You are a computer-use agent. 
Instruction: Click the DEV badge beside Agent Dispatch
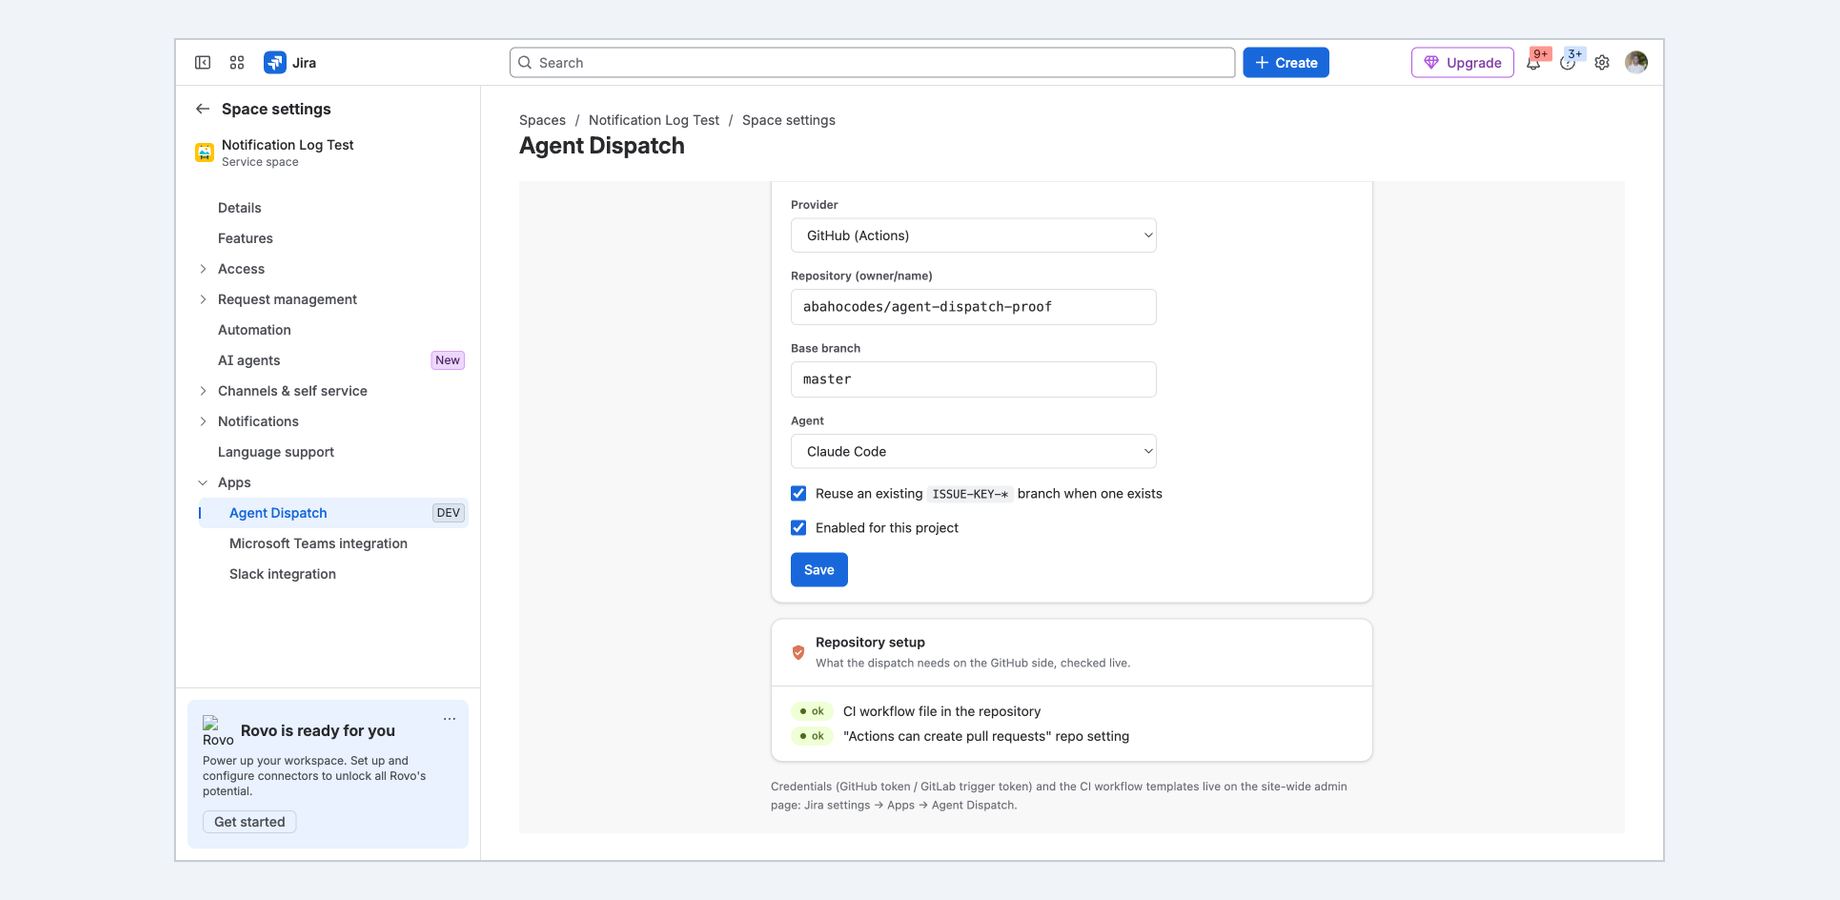pyautogui.click(x=448, y=513)
